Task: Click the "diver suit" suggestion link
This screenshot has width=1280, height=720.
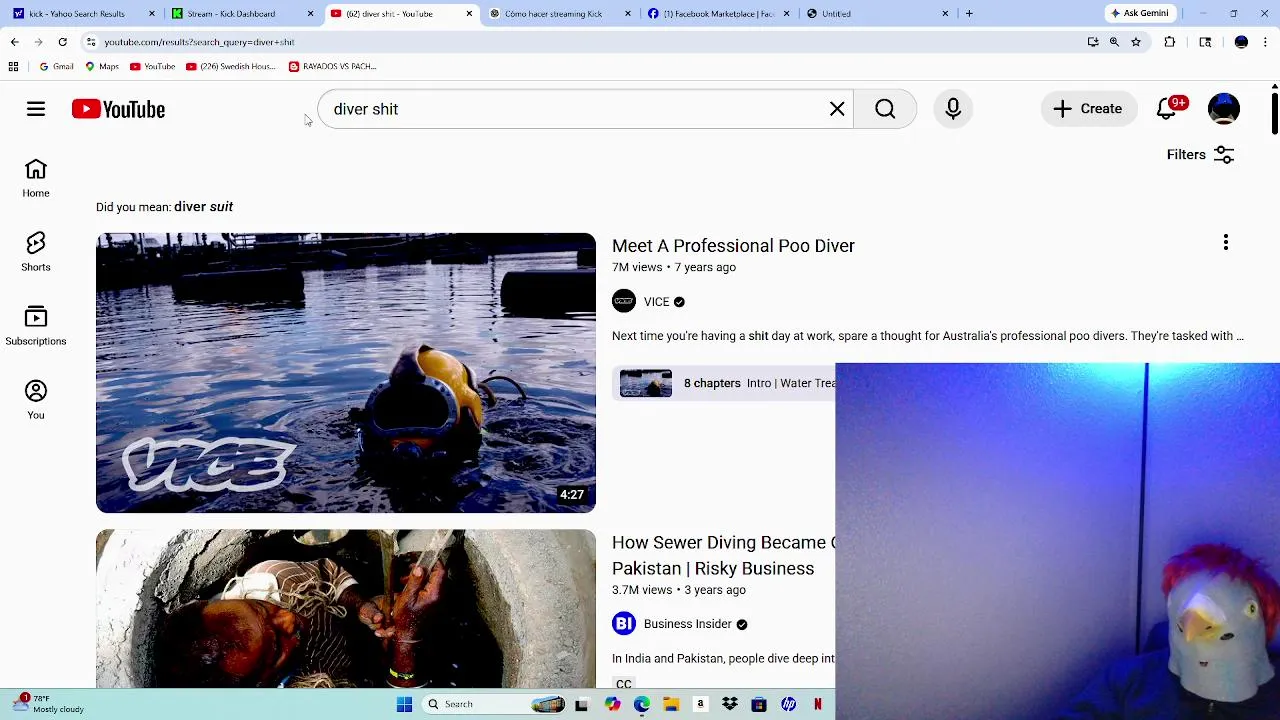Action: 203,207
